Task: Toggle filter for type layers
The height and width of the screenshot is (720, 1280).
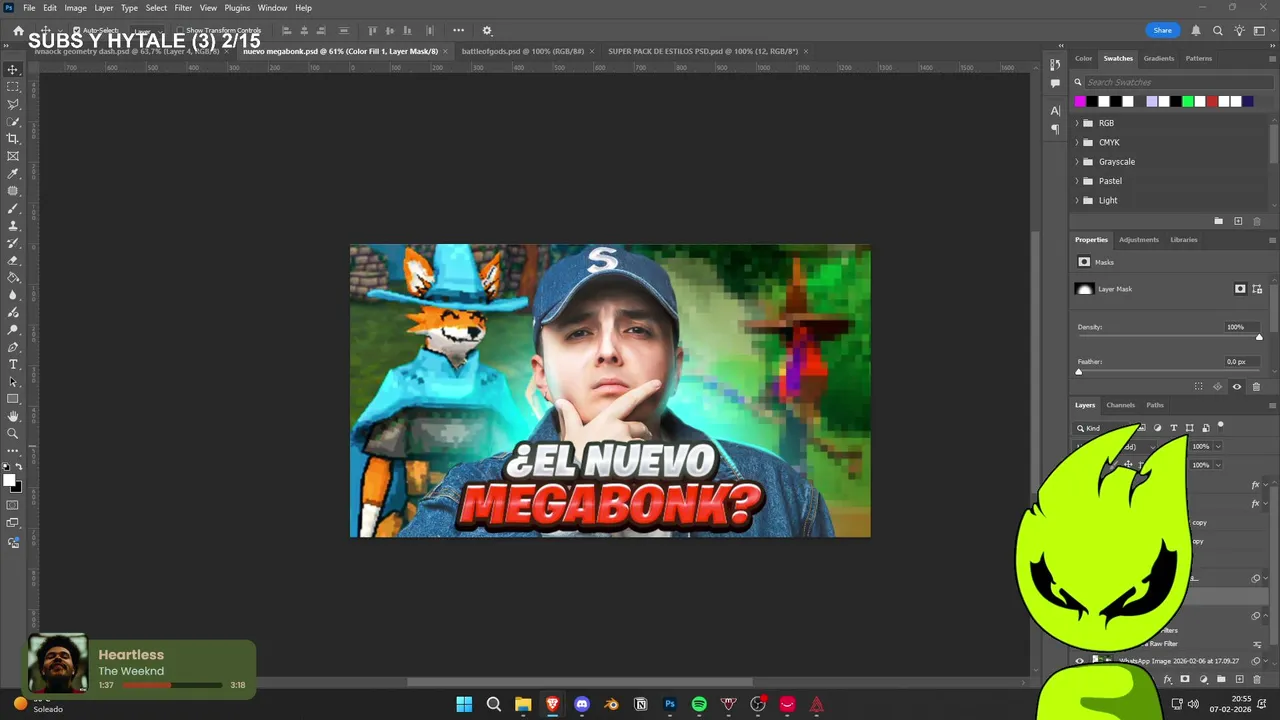Action: (1174, 428)
